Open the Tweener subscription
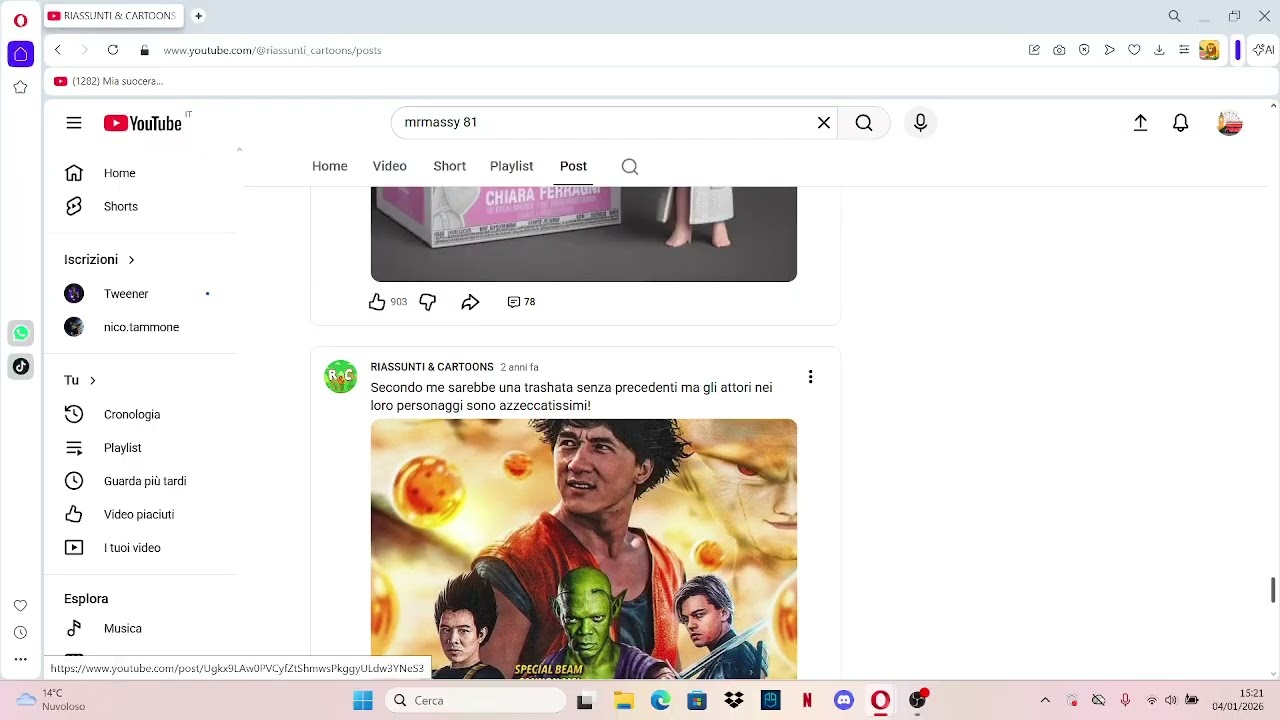Screen dimensions: 1280x720 (x=140, y=294)
